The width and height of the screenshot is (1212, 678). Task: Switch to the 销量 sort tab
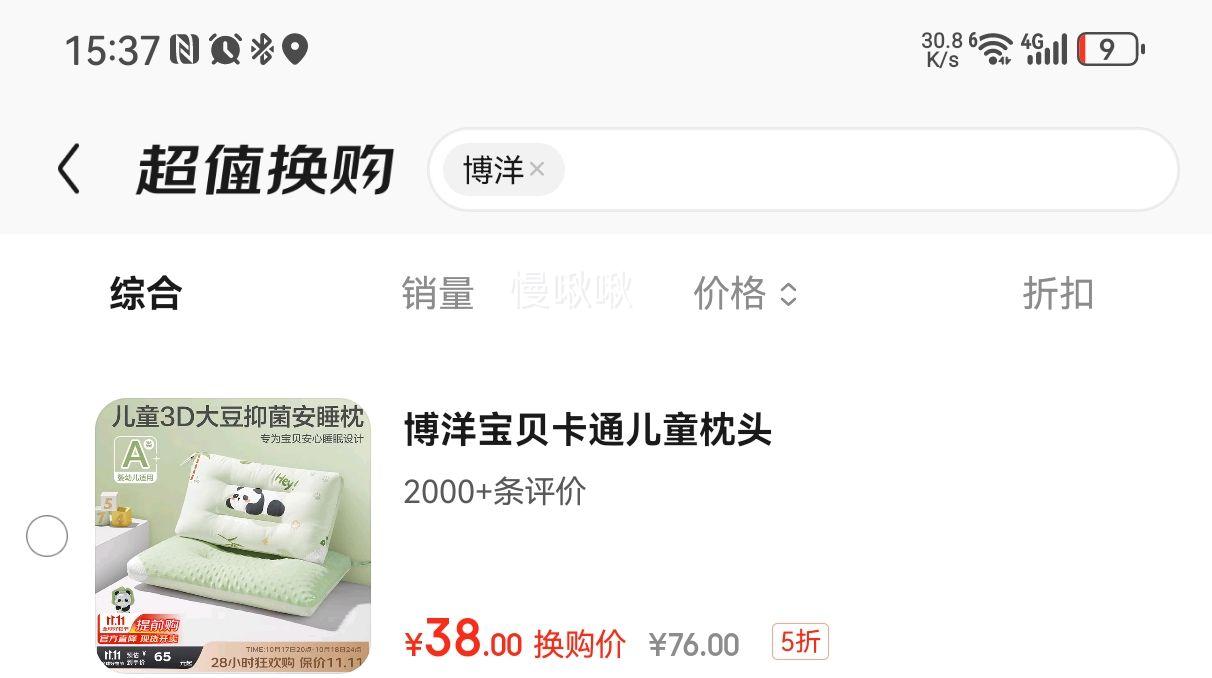[x=438, y=294]
